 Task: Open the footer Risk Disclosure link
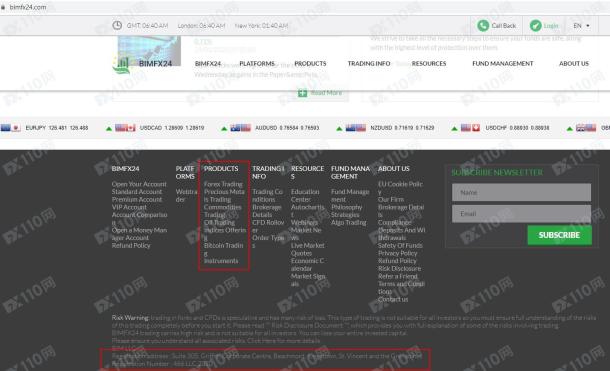pos(399,268)
